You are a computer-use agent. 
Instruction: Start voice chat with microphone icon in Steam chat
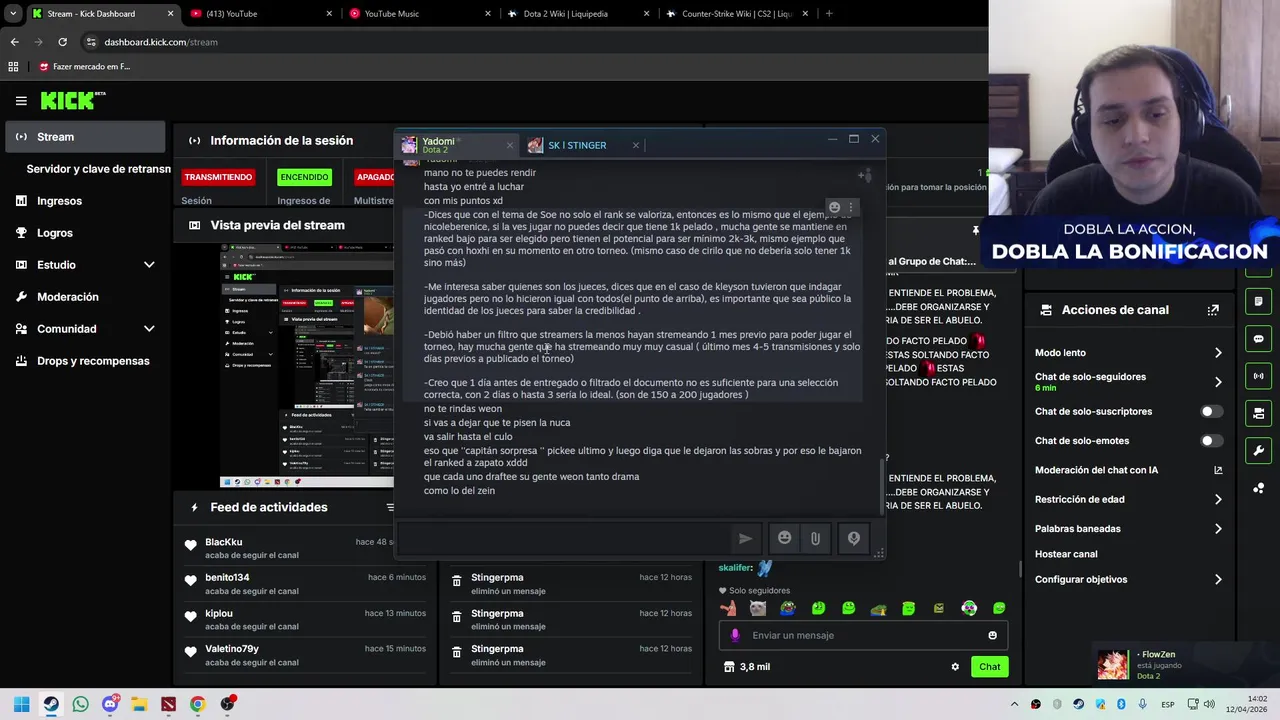853,538
